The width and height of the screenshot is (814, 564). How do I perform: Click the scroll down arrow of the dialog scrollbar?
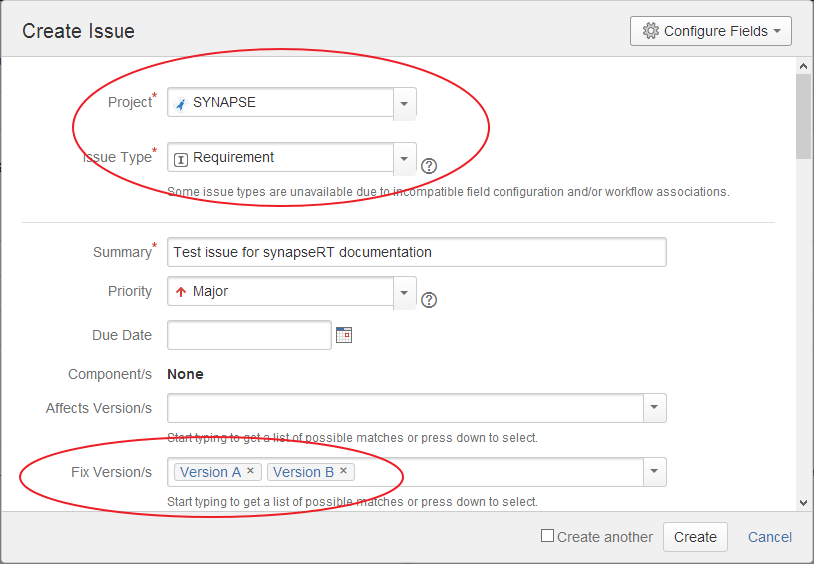[803, 502]
